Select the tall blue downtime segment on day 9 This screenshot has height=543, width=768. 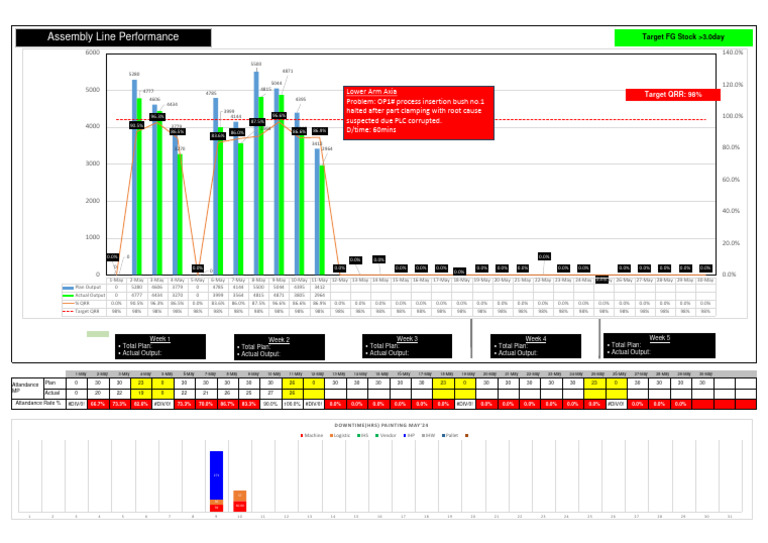216,475
